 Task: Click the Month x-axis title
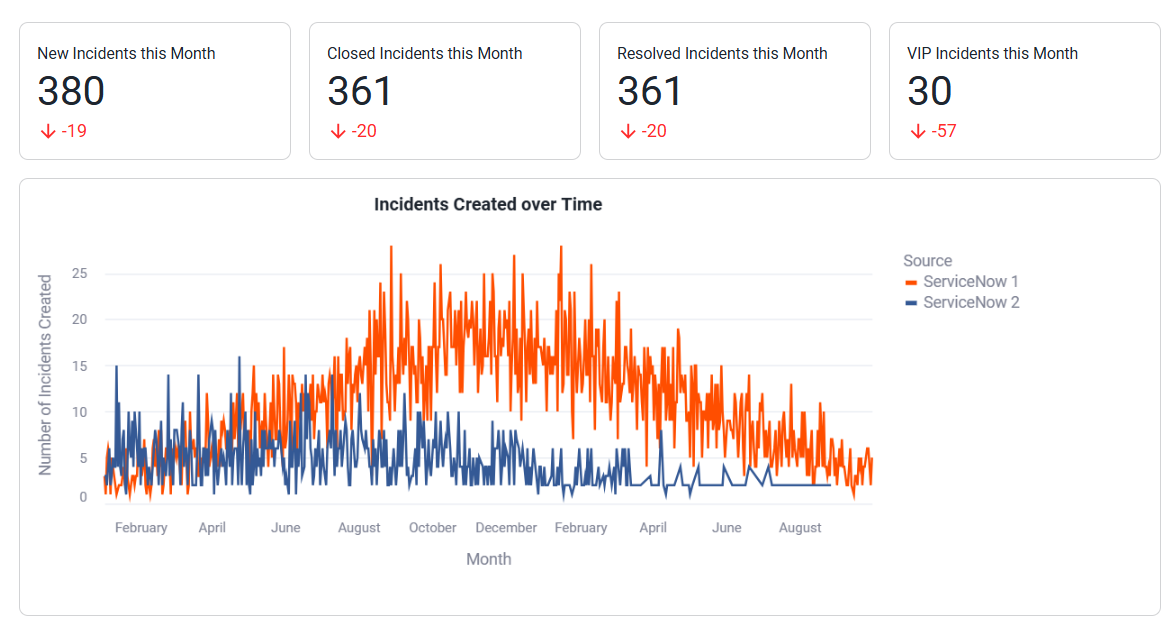coord(488,559)
